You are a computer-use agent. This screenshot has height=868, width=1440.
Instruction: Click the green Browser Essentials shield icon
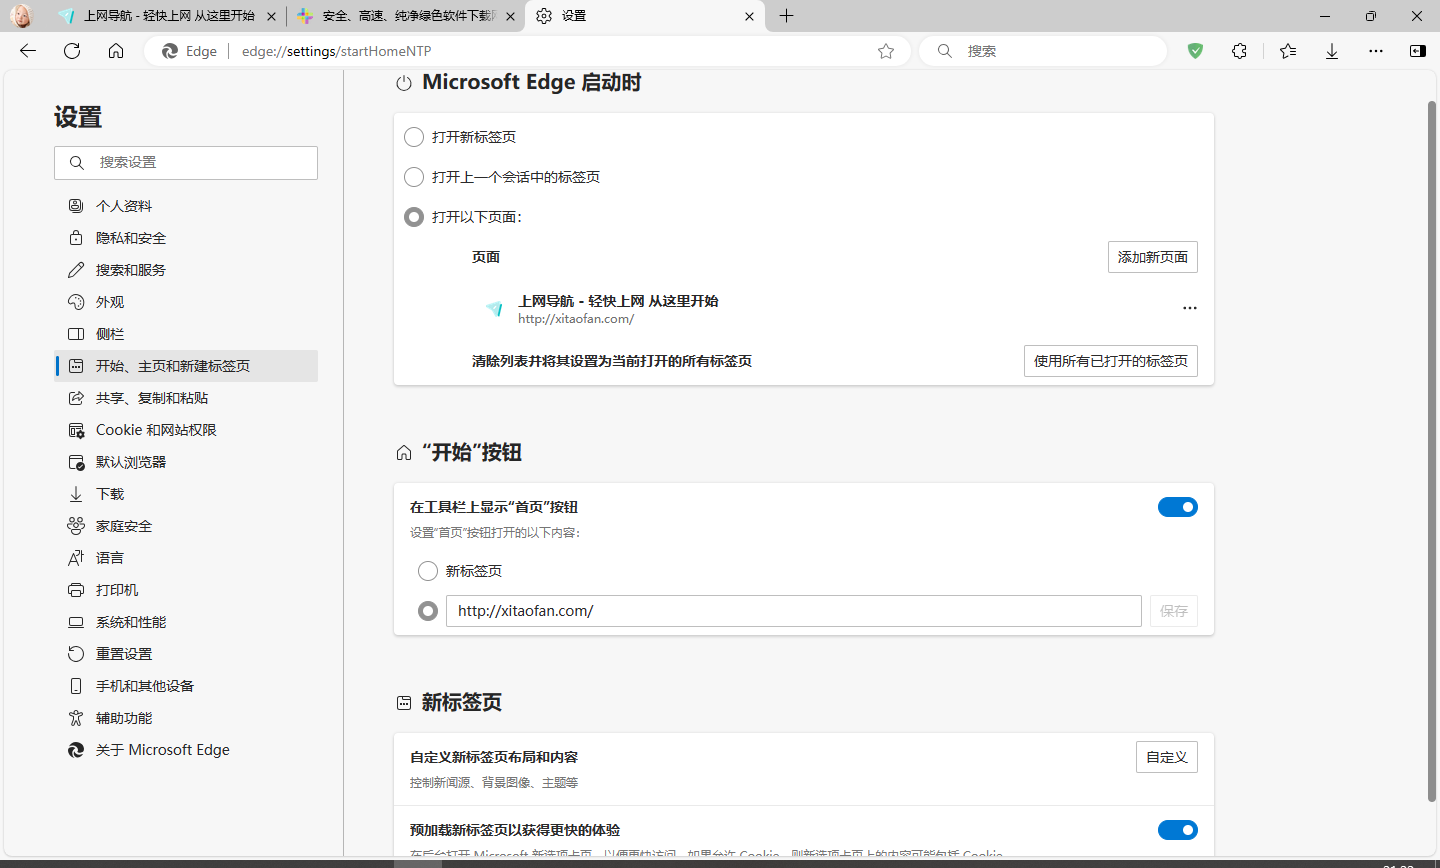(x=1195, y=50)
